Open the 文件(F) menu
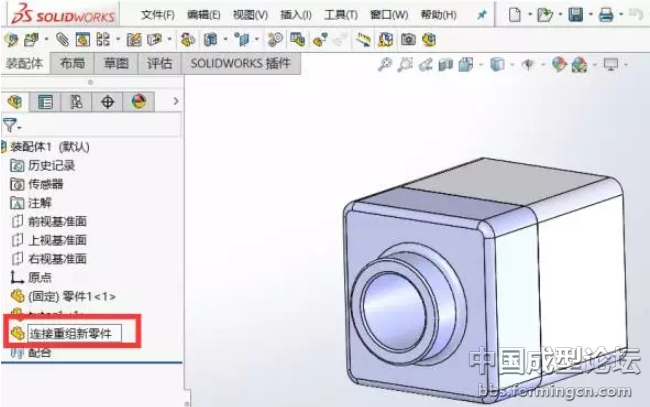The image size is (650, 407). coord(157,15)
